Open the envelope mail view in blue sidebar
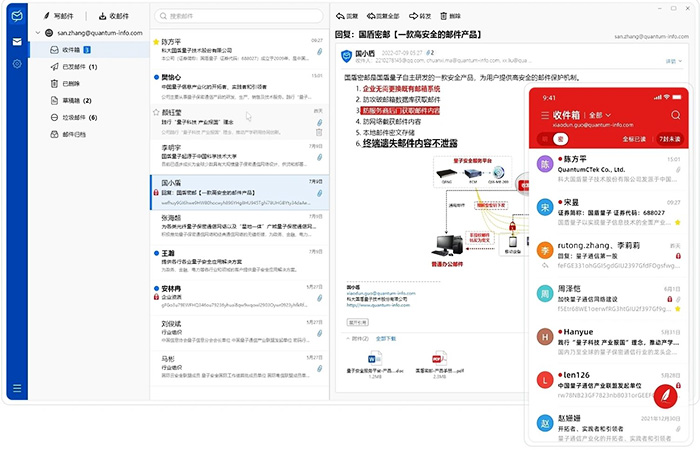The width and height of the screenshot is (700, 450). [17, 42]
